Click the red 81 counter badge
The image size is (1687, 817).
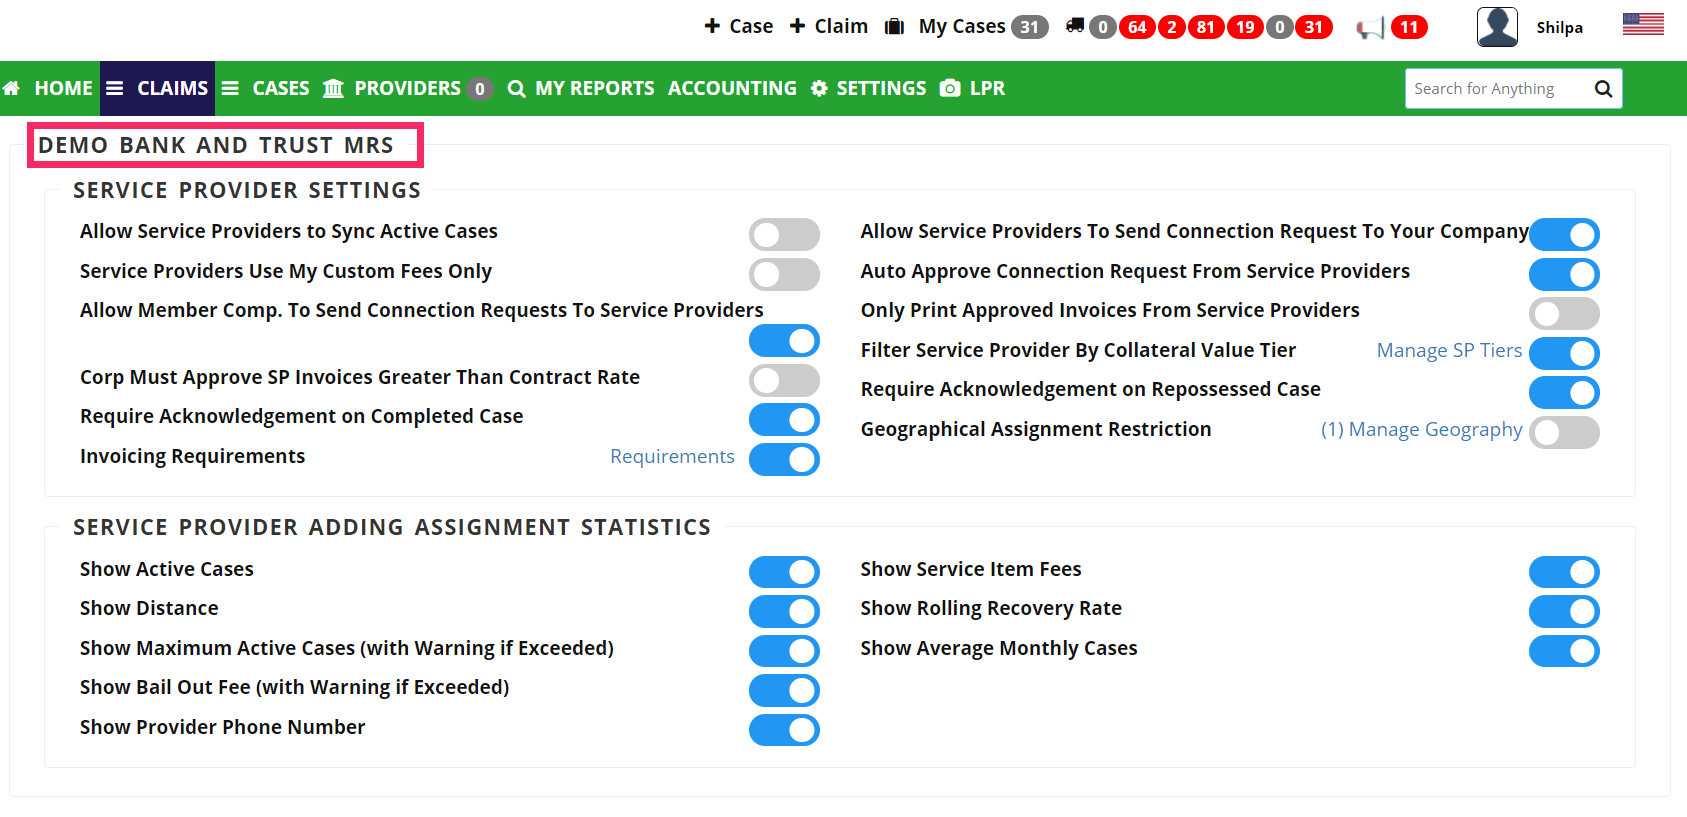[x=1206, y=27]
